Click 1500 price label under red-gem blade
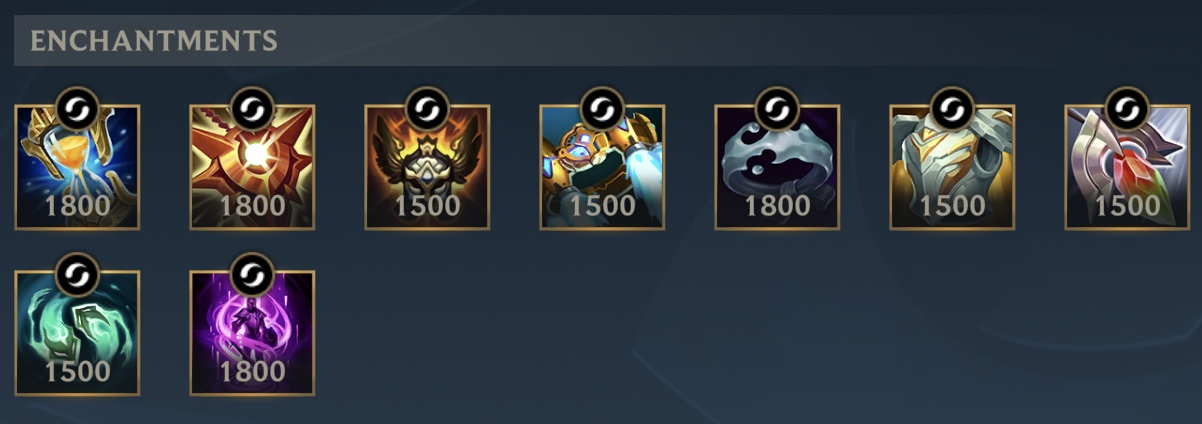Viewport: 1202px width, 424px height. [x=1127, y=206]
